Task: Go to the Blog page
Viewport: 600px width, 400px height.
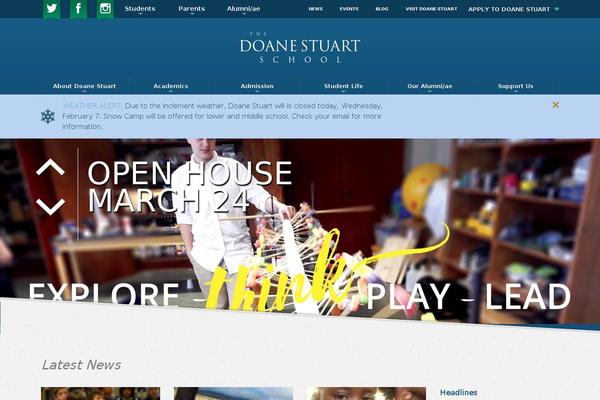Action: pyautogui.click(x=382, y=9)
